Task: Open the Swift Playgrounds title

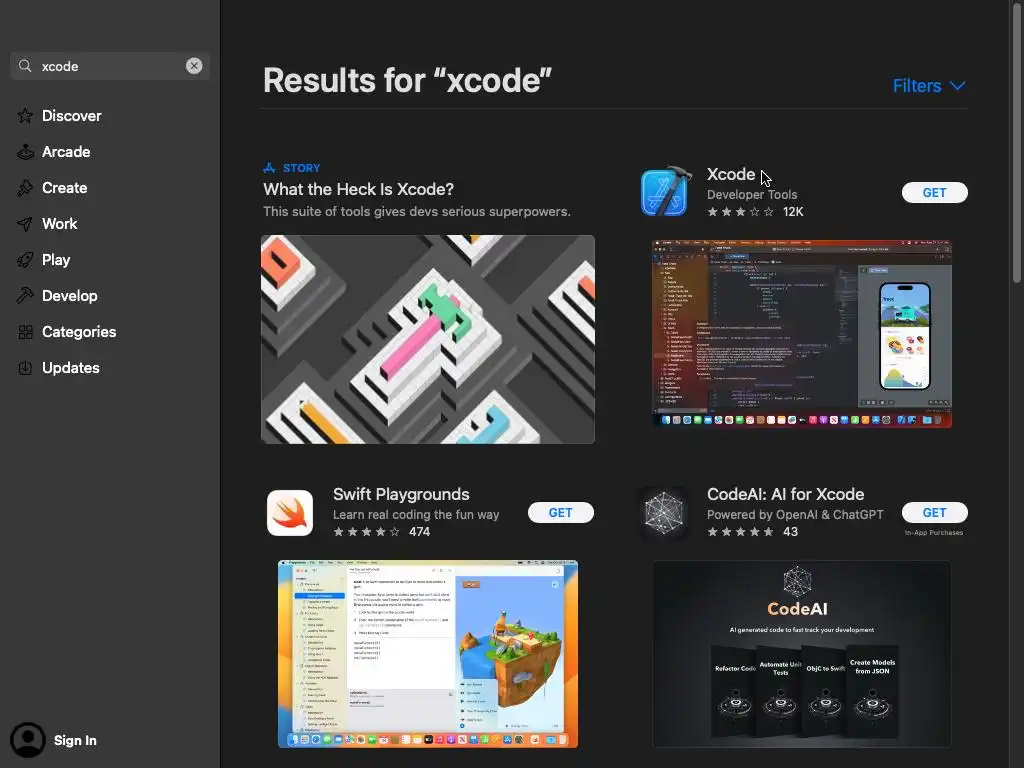Action: coord(401,494)
